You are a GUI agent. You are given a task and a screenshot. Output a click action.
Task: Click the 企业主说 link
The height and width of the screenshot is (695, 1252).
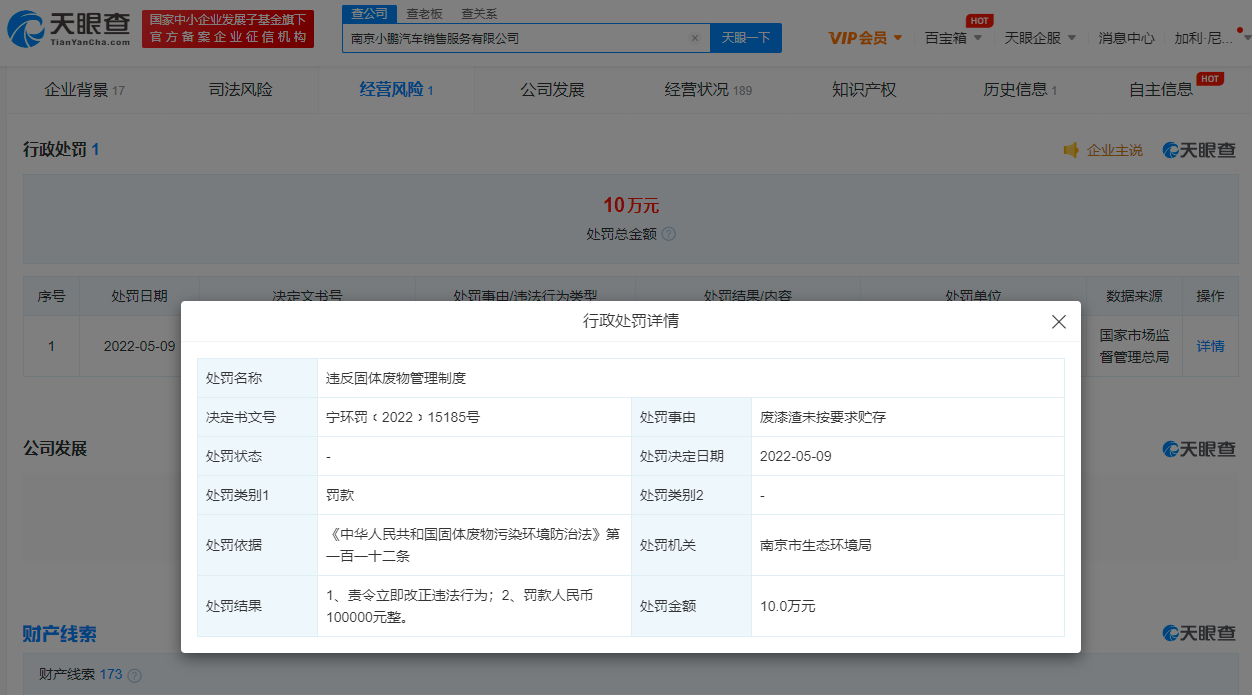pyautogui.click(x=1114, y=150)
